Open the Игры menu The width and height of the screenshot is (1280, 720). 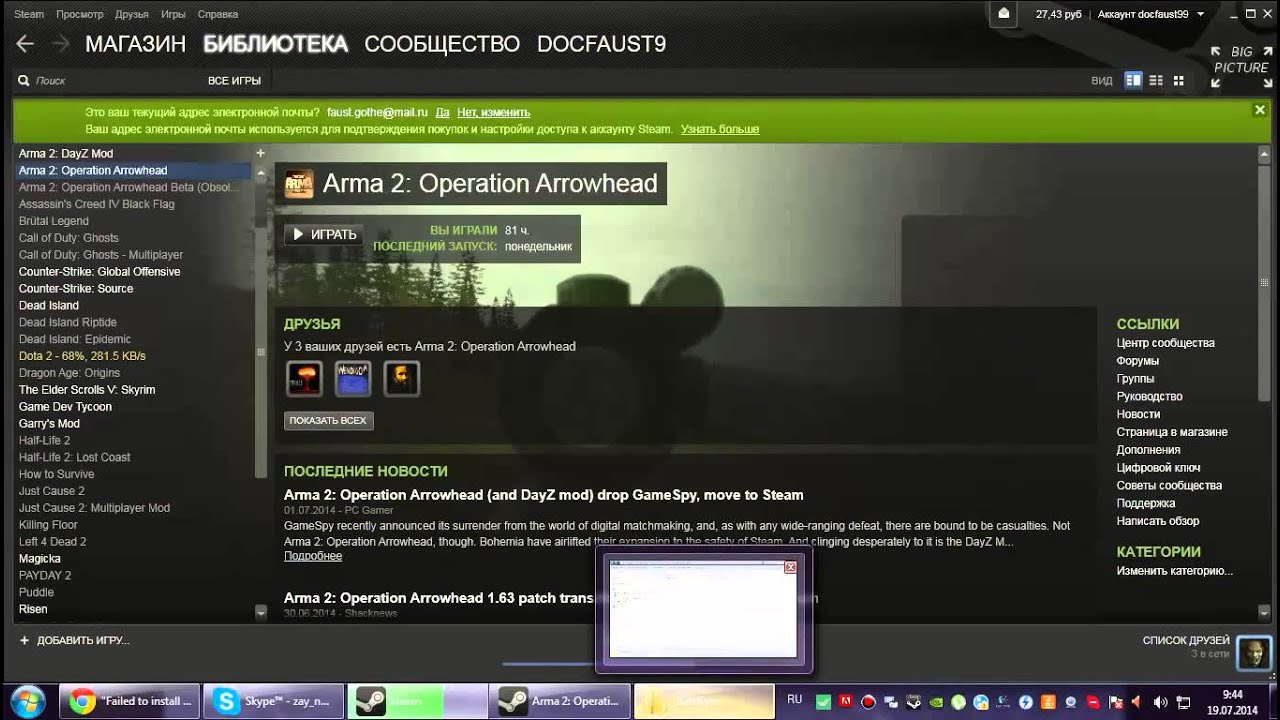click(x=173, y=14)
